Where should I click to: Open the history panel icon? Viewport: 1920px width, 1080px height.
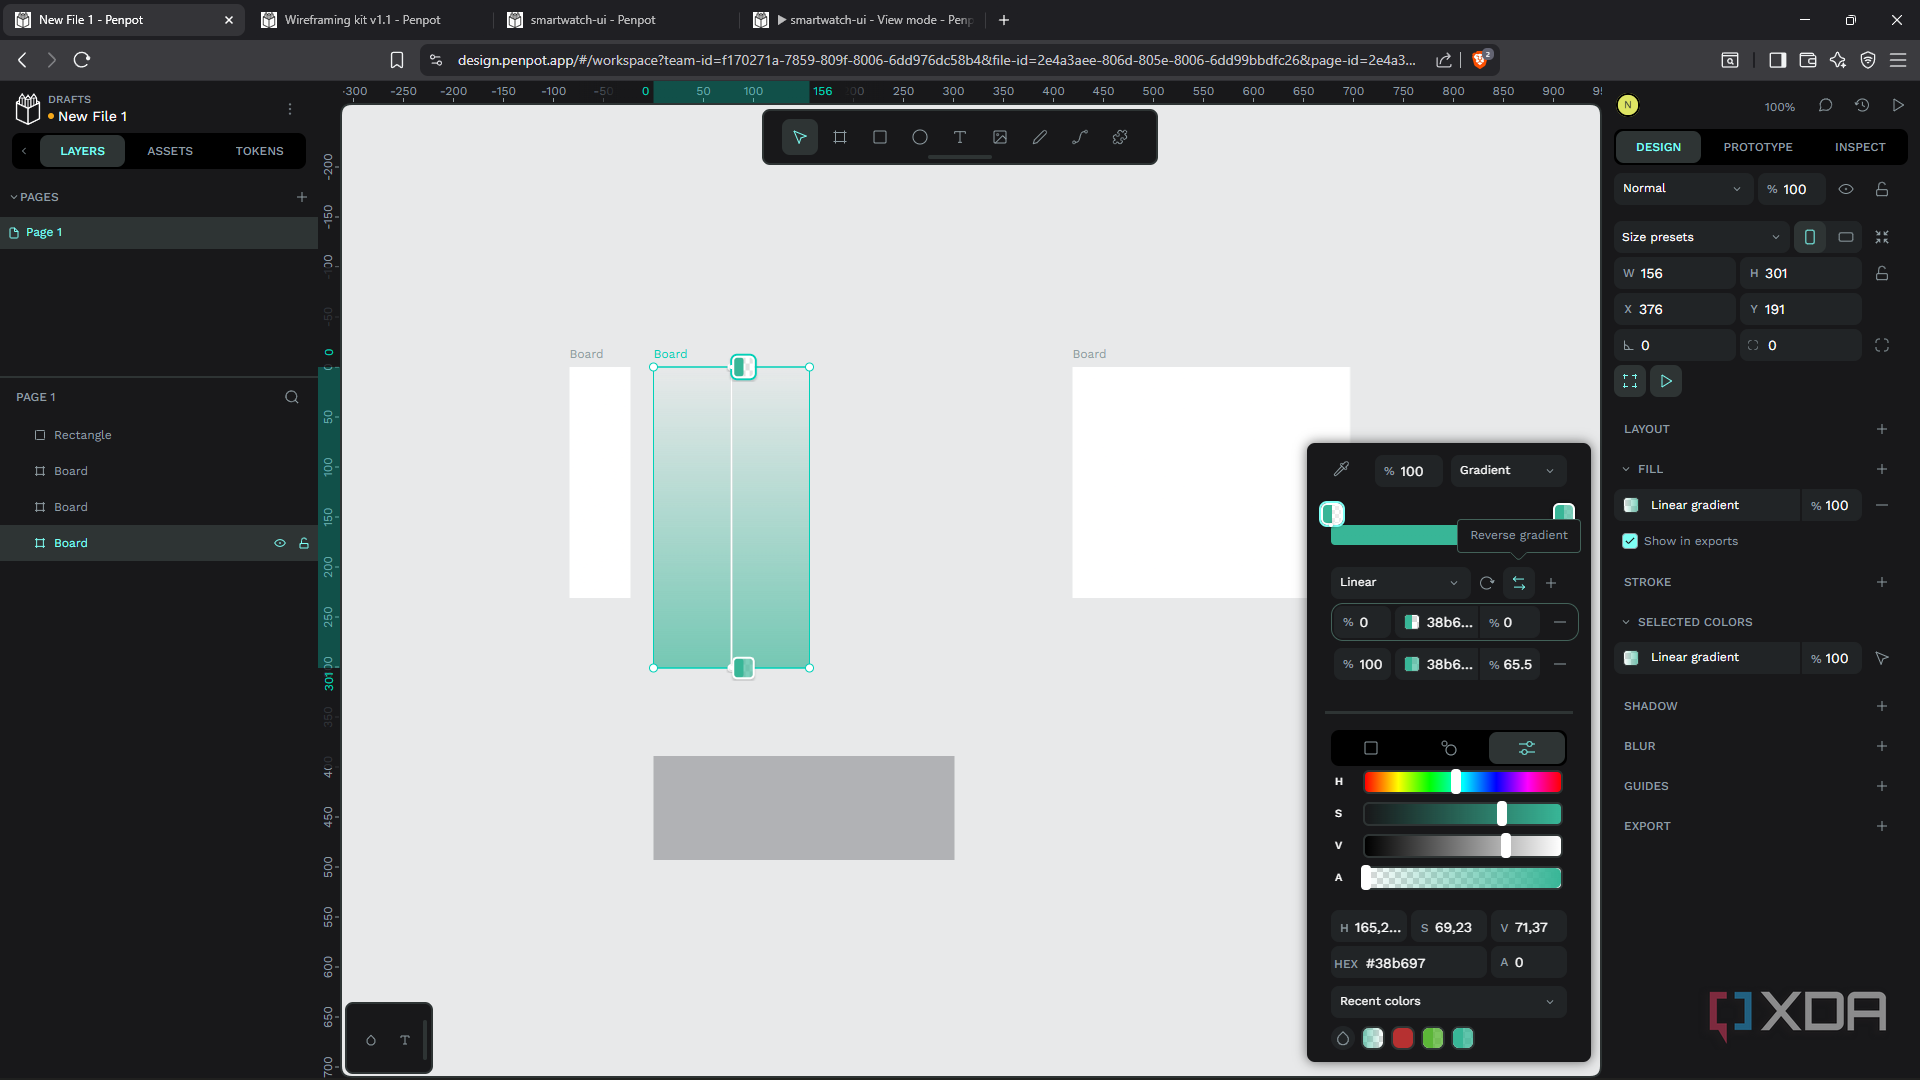click(1862, 105)
